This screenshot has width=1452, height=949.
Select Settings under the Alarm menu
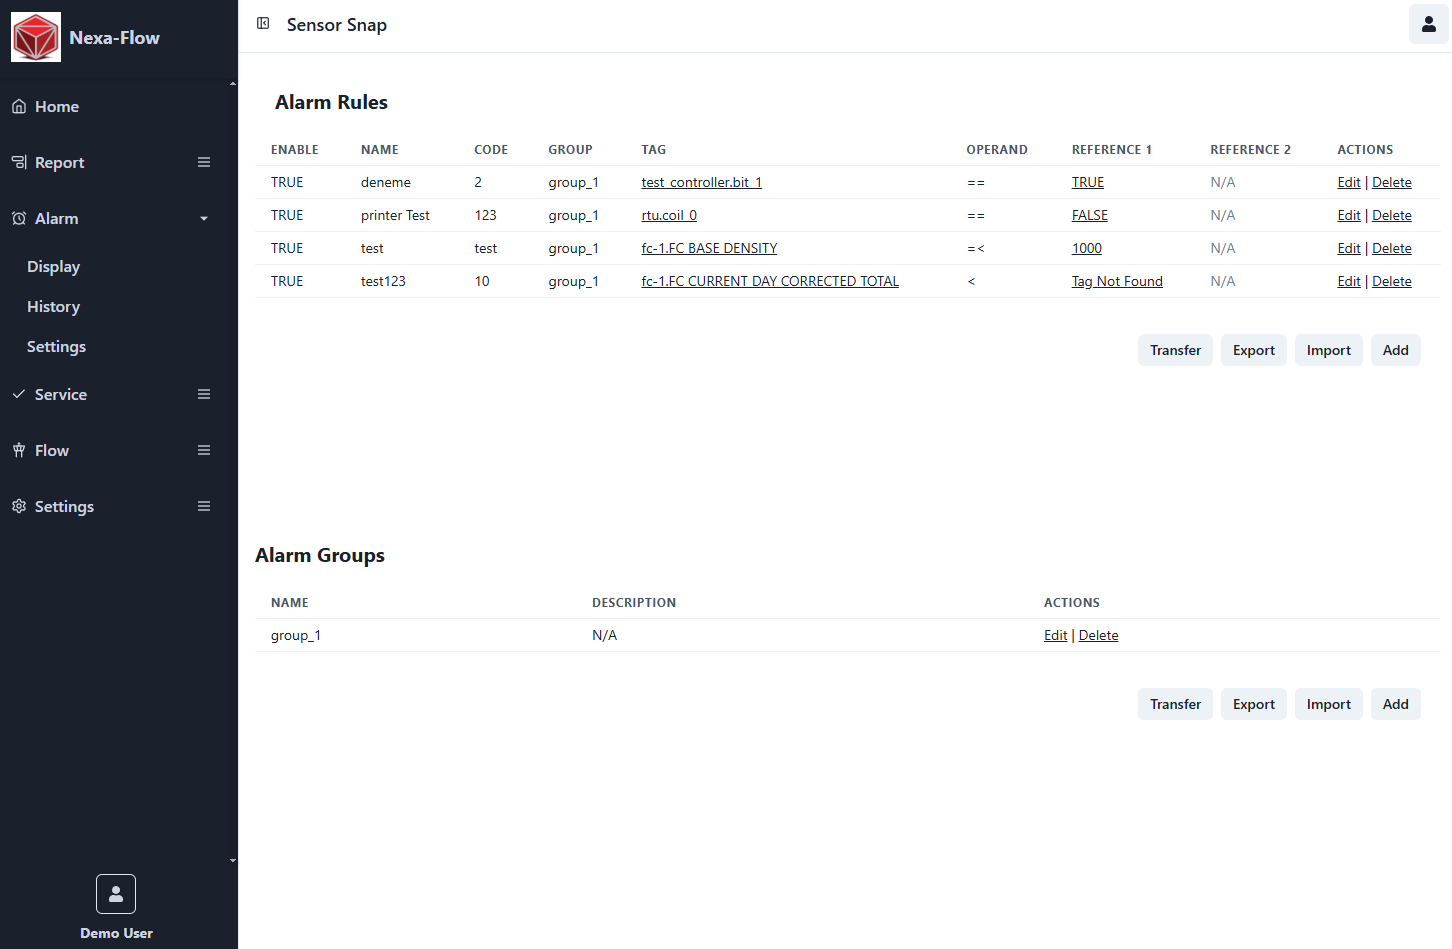57,346
